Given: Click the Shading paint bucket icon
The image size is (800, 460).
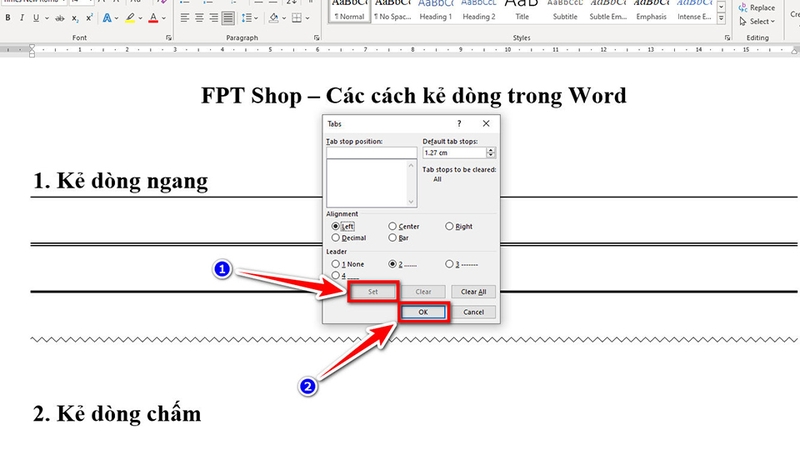Looking at the screenshot, I should (x=273, y=18).
